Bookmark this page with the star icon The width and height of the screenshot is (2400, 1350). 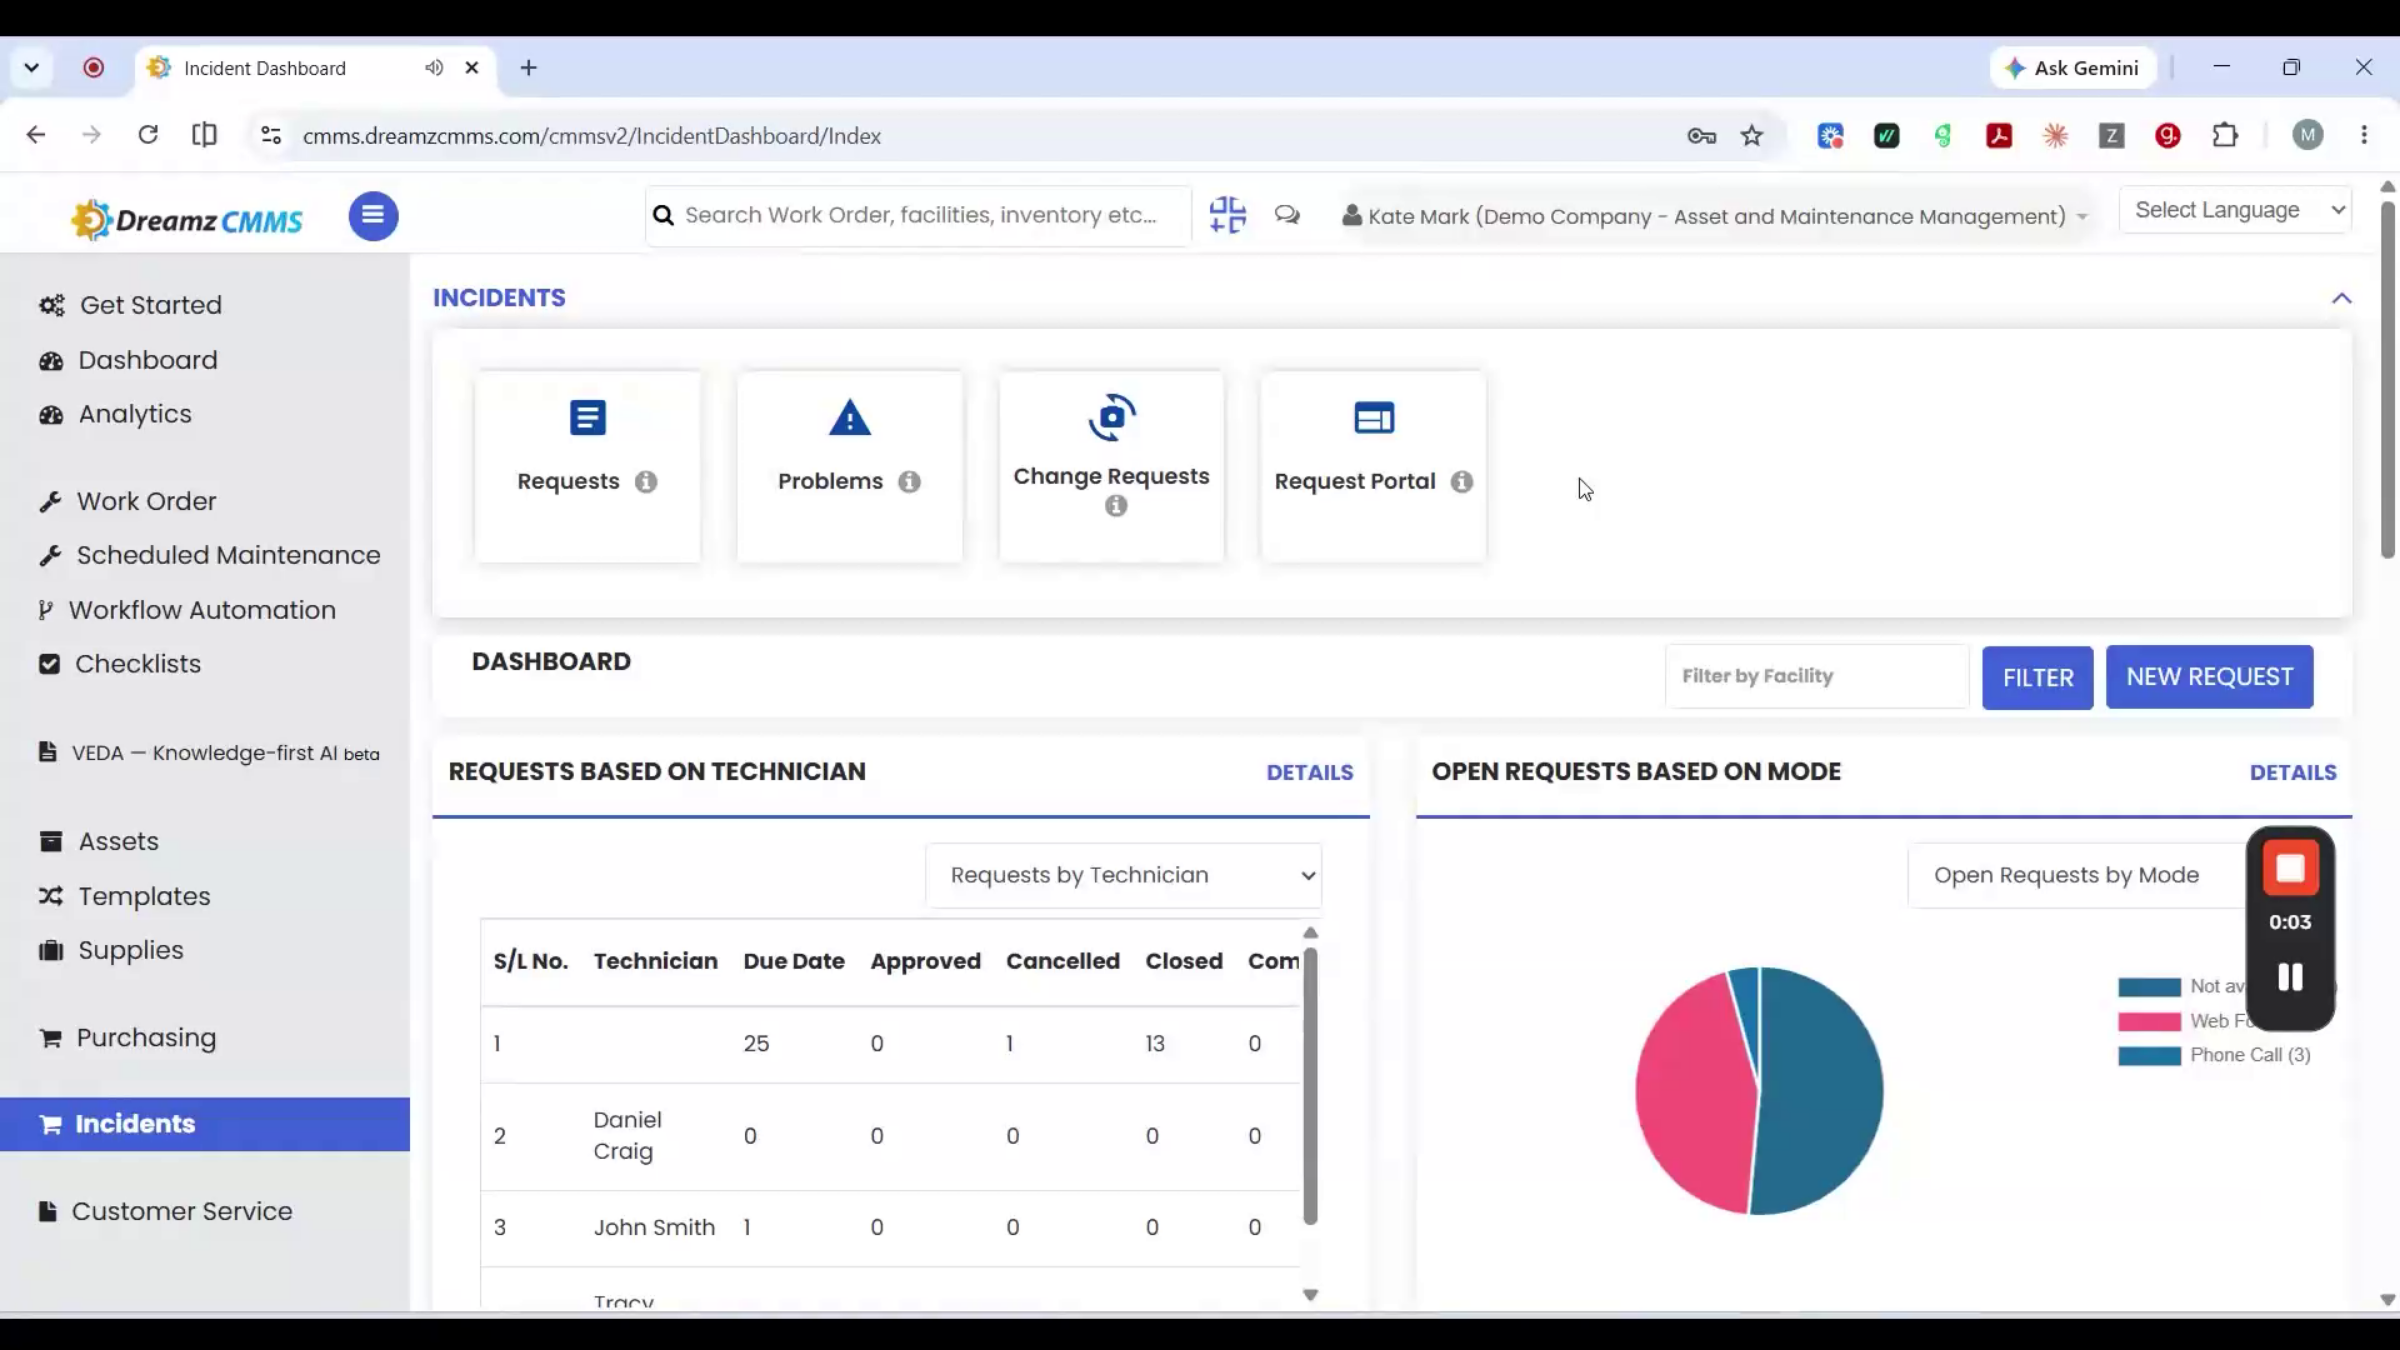1752,136
